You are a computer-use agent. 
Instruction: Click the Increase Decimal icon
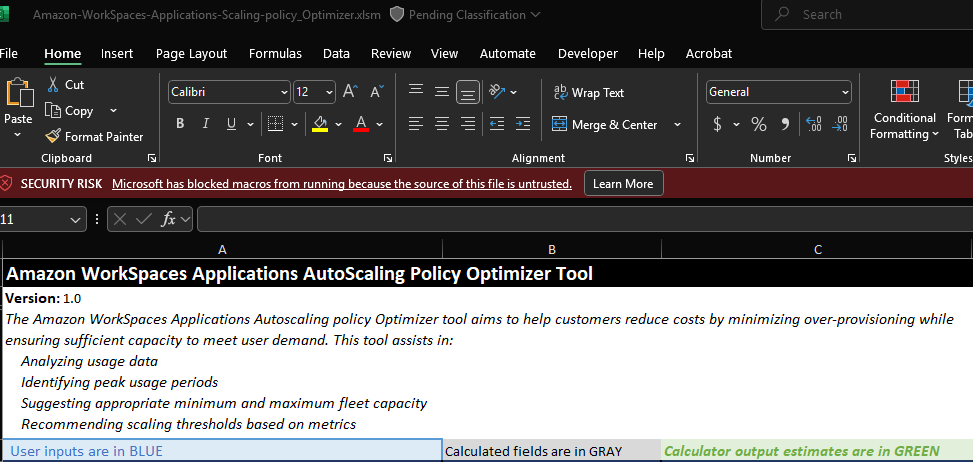click(814, 125)
